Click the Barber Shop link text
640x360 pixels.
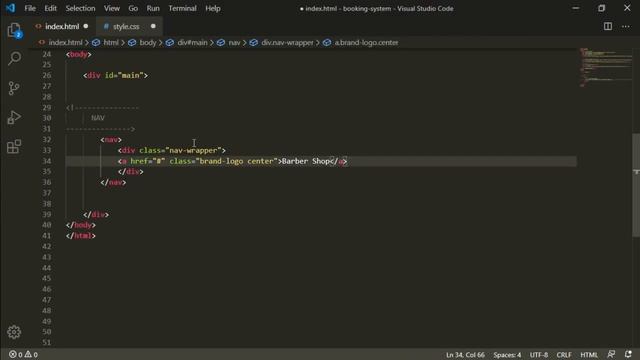pos(306,161)
